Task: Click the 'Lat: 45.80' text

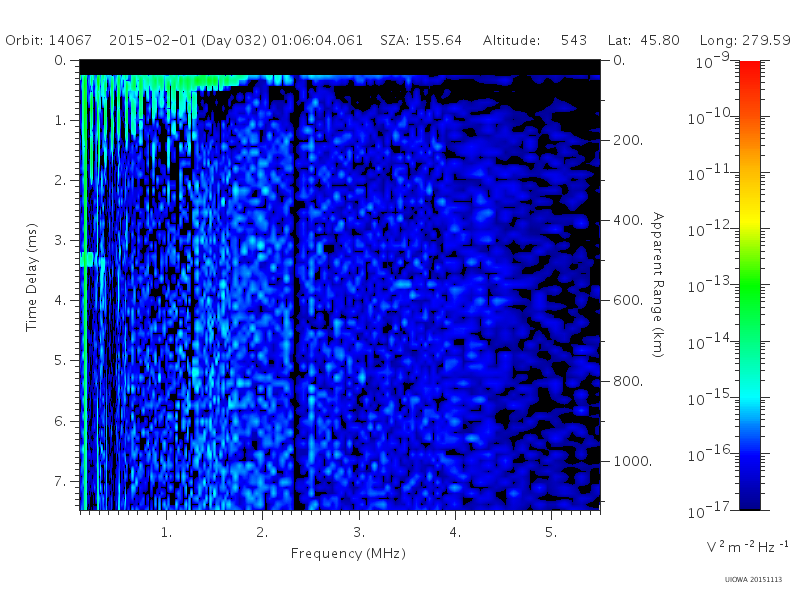Action: [x=644, y=40]
